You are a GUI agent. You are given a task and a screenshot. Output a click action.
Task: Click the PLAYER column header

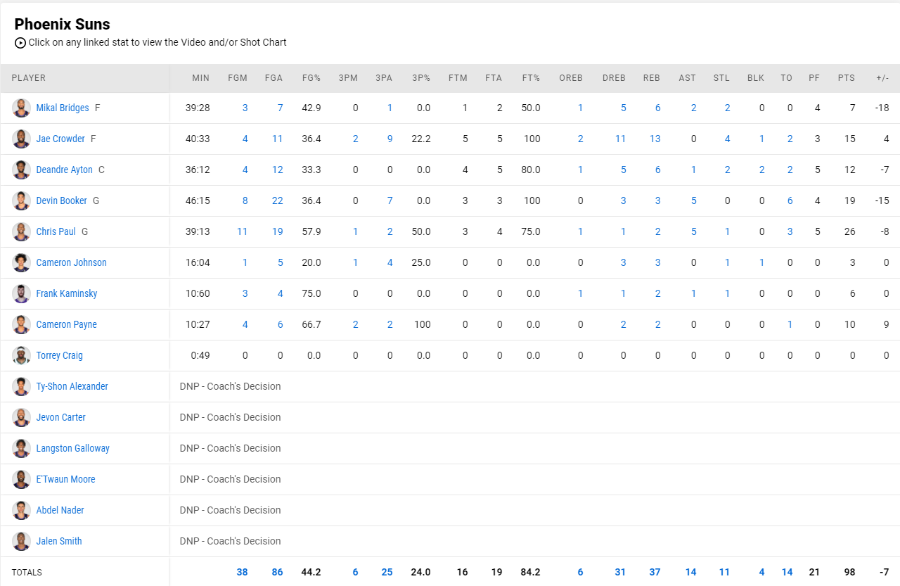29,78
